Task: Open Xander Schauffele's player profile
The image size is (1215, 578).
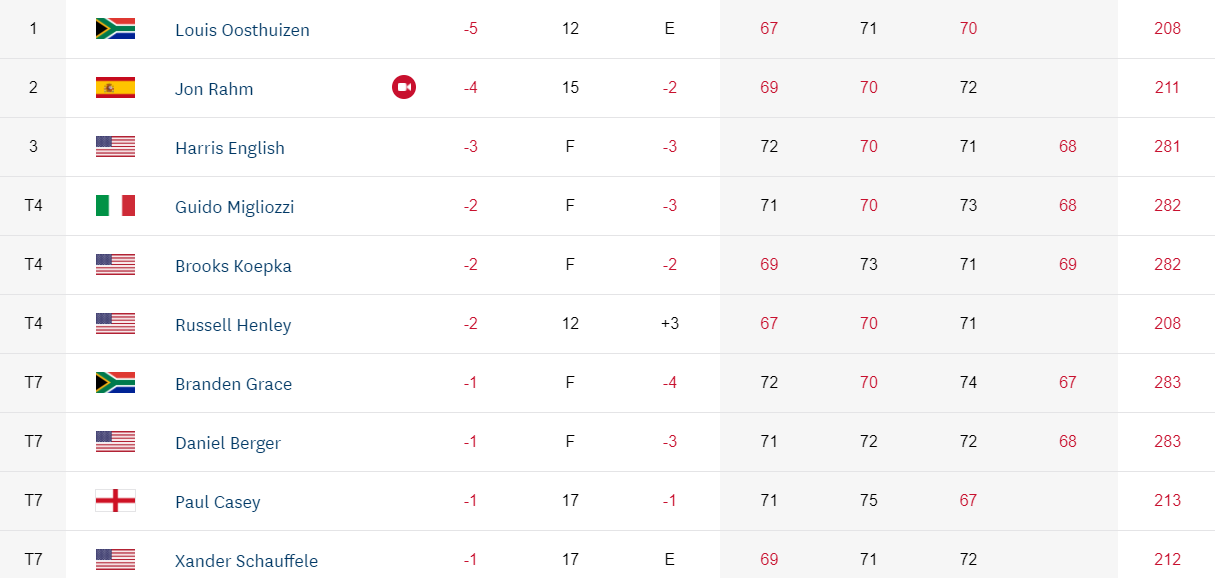Action: click(x=246, y=561)
